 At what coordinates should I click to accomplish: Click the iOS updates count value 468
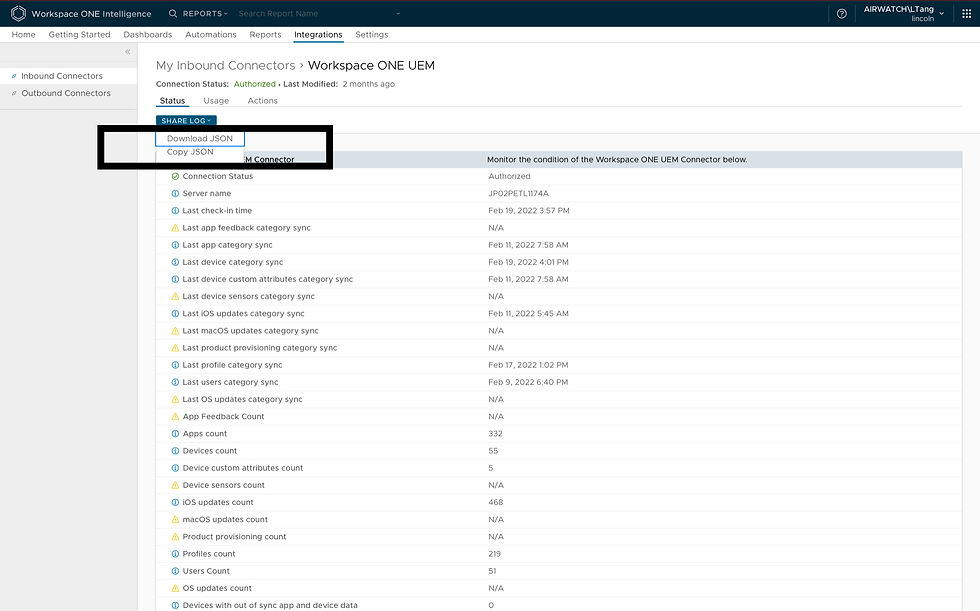(x=496, y=502)
